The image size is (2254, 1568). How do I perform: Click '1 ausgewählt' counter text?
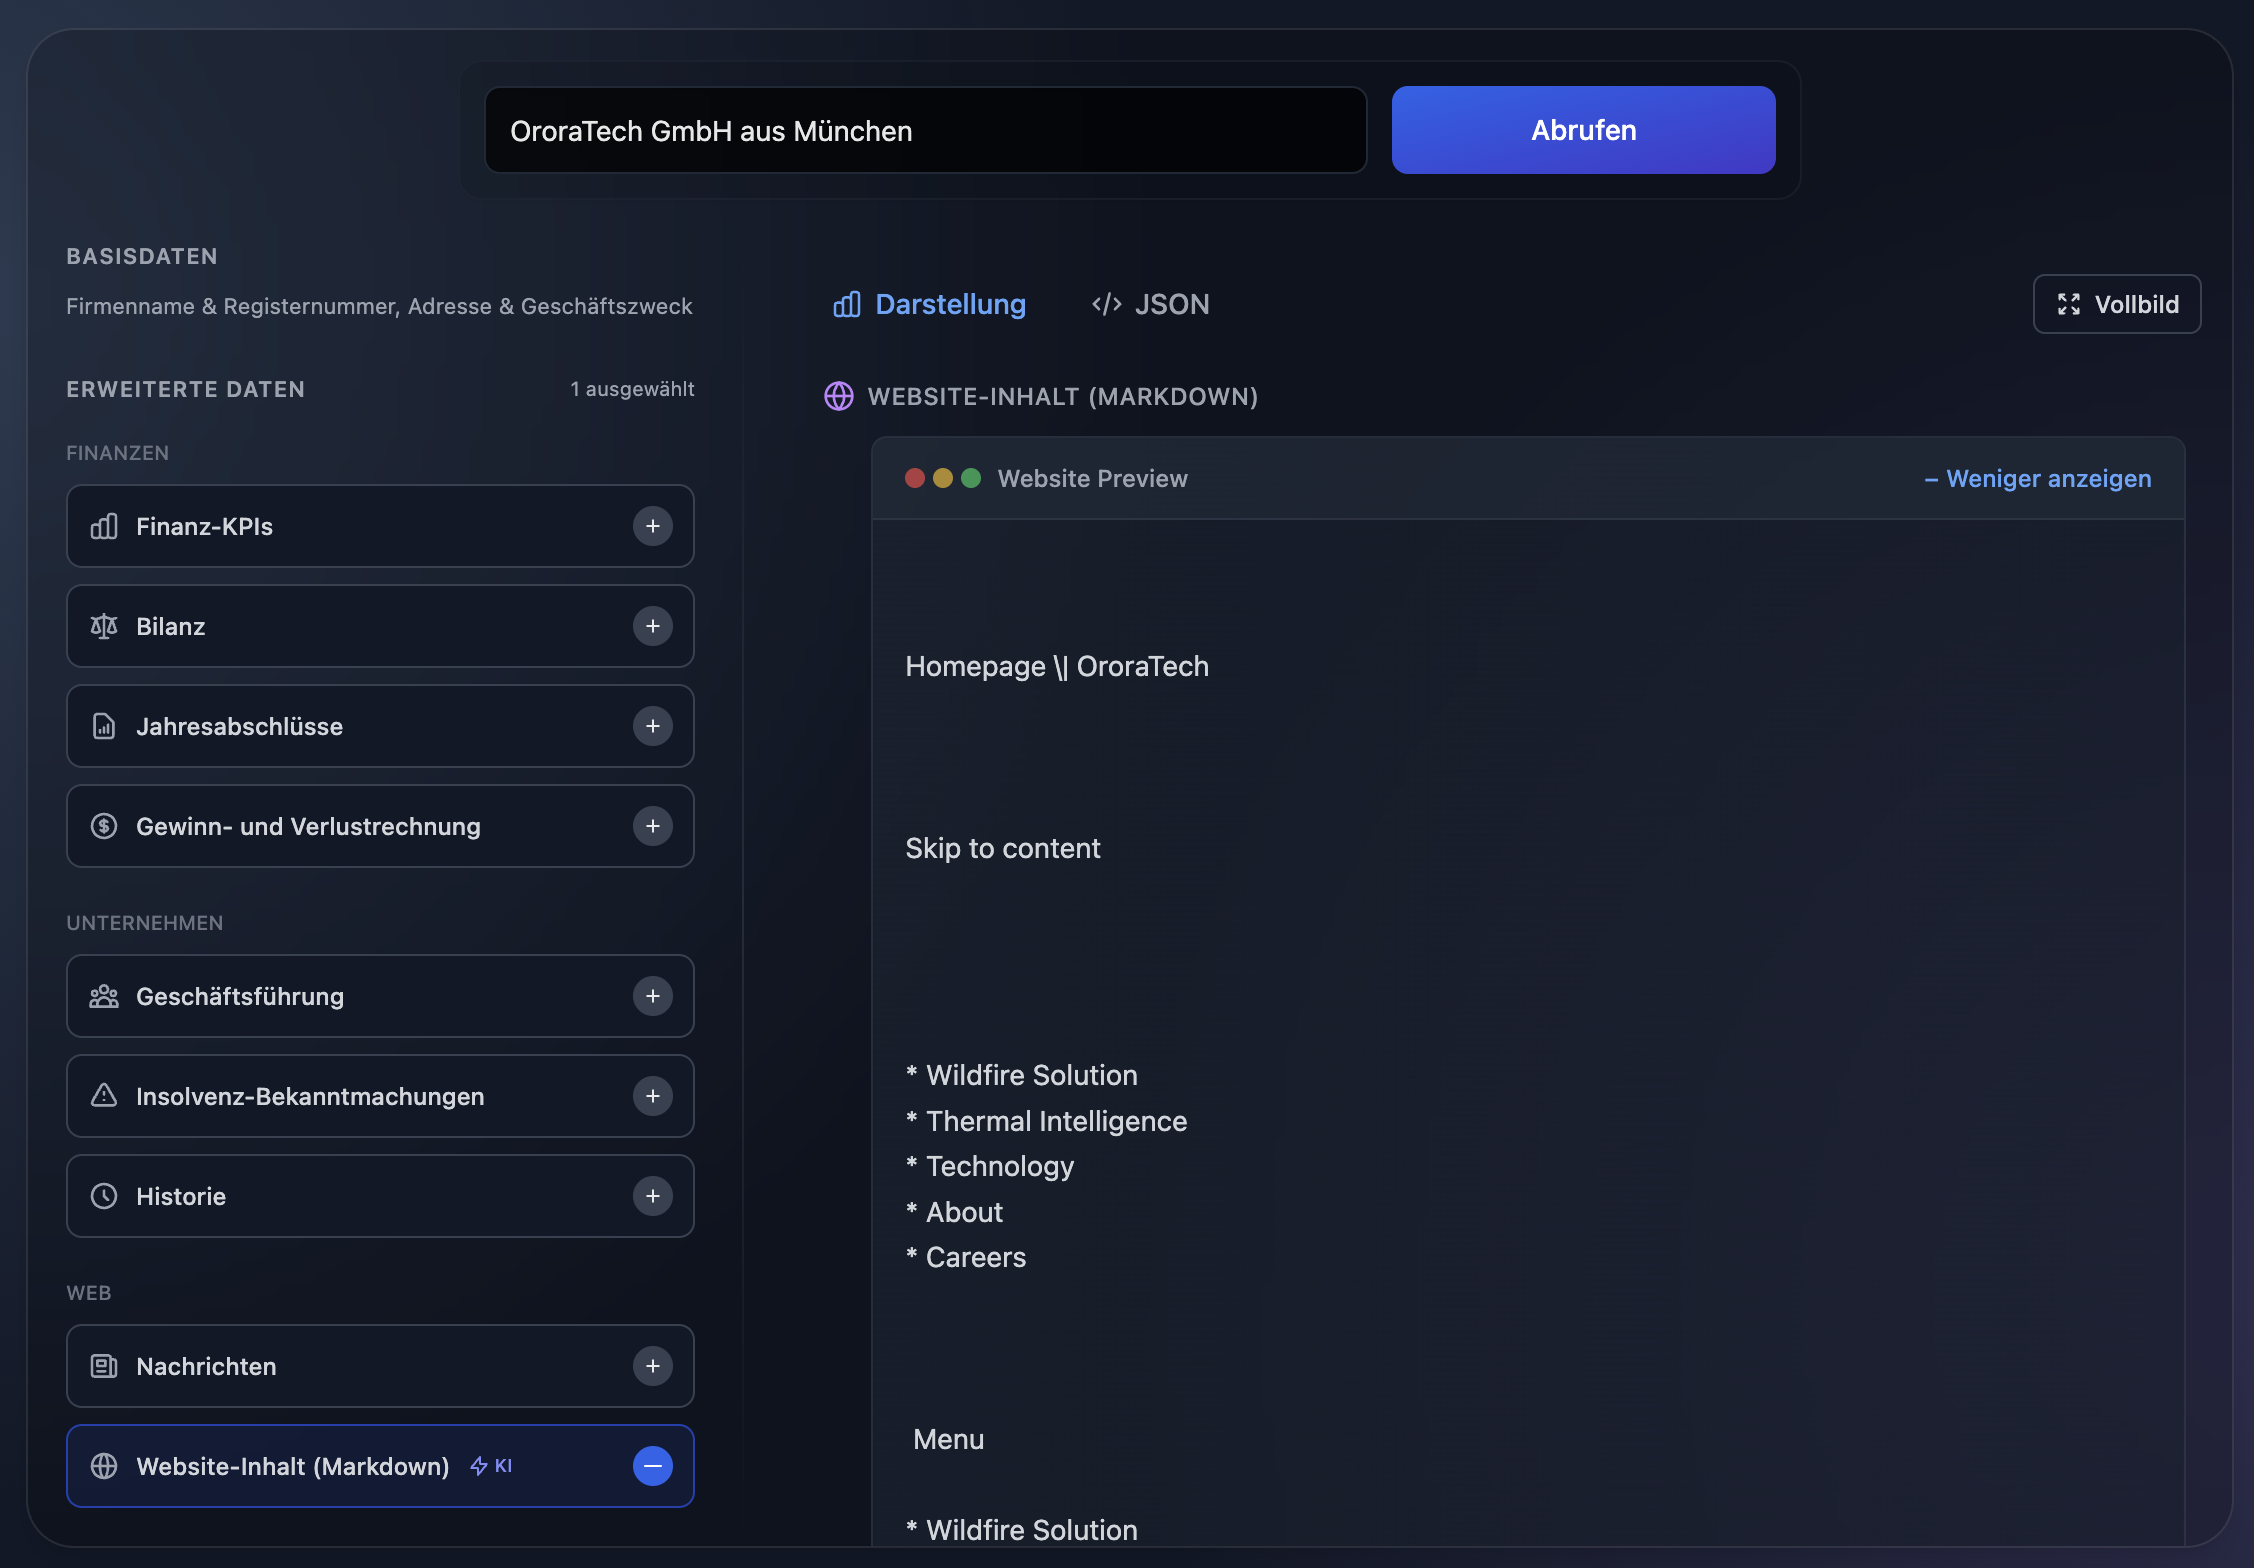point(632,389)
